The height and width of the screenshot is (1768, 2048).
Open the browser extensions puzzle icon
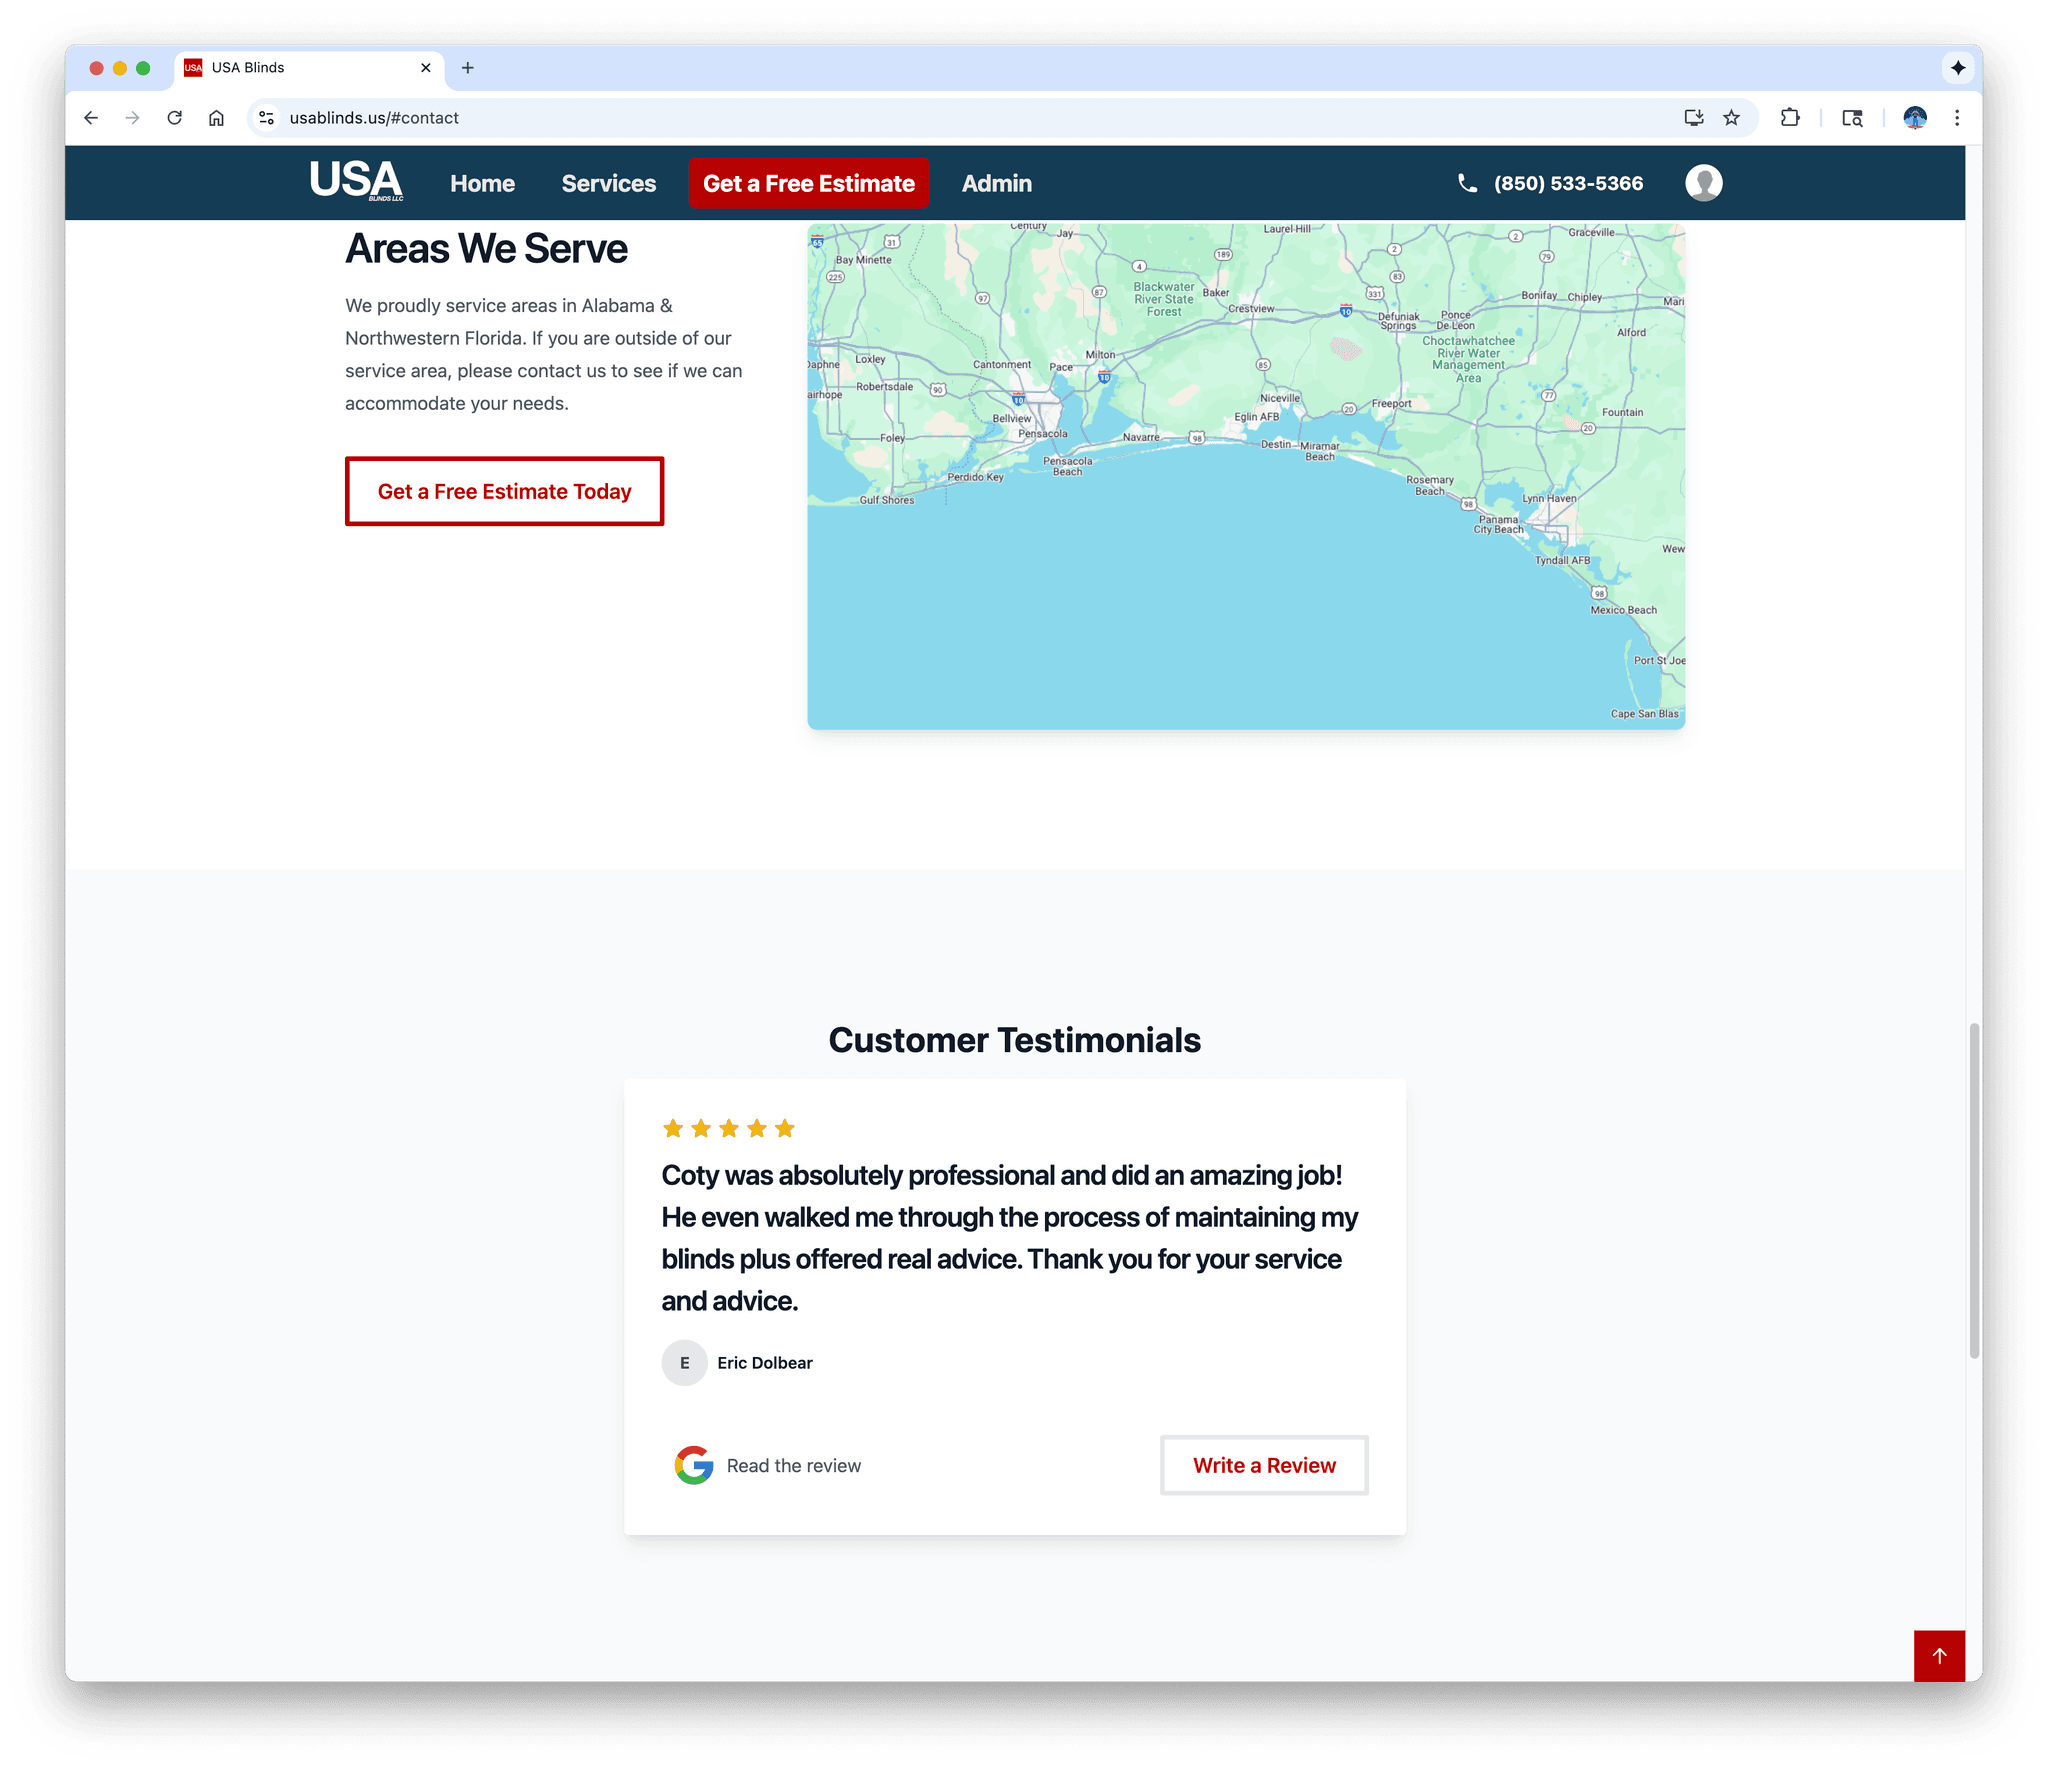click(x=1790, y=118)
